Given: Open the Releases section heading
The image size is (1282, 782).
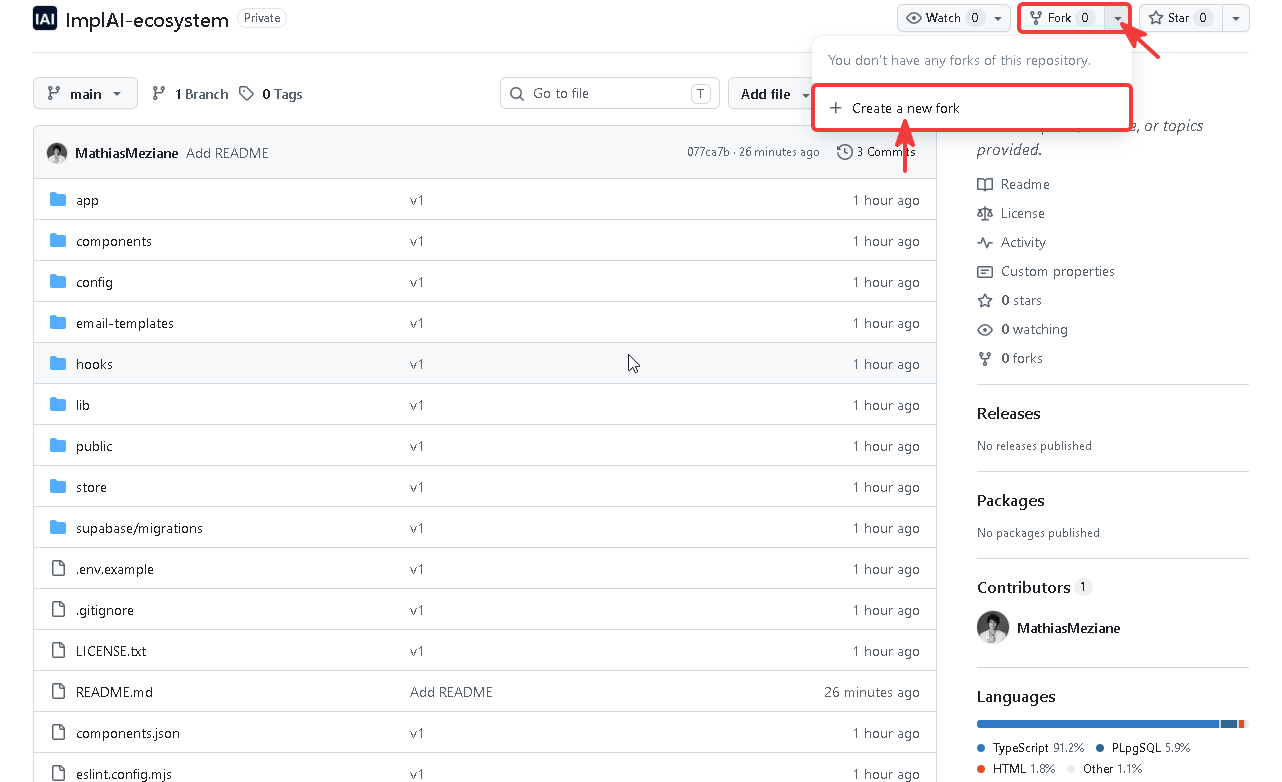Looking at the screenshot, I should pos(1008,413).
